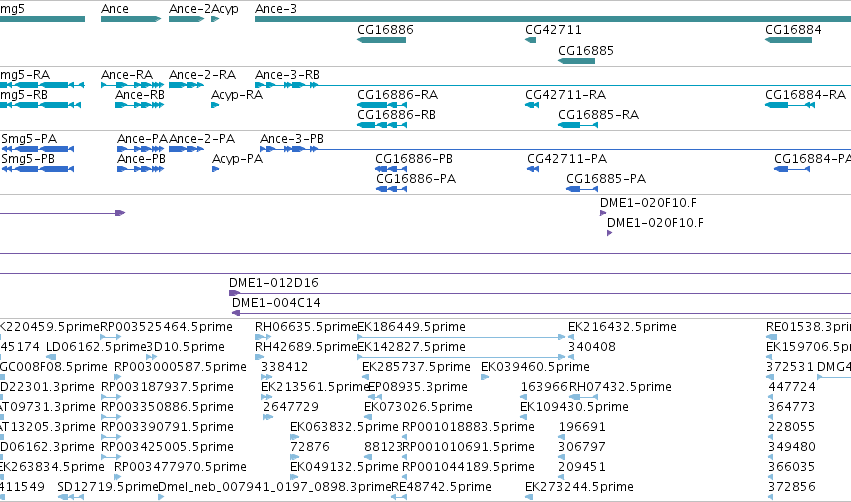This screenshot has height=502, width=851.
Task: Select the Ance gene bar
Action: 131,19
